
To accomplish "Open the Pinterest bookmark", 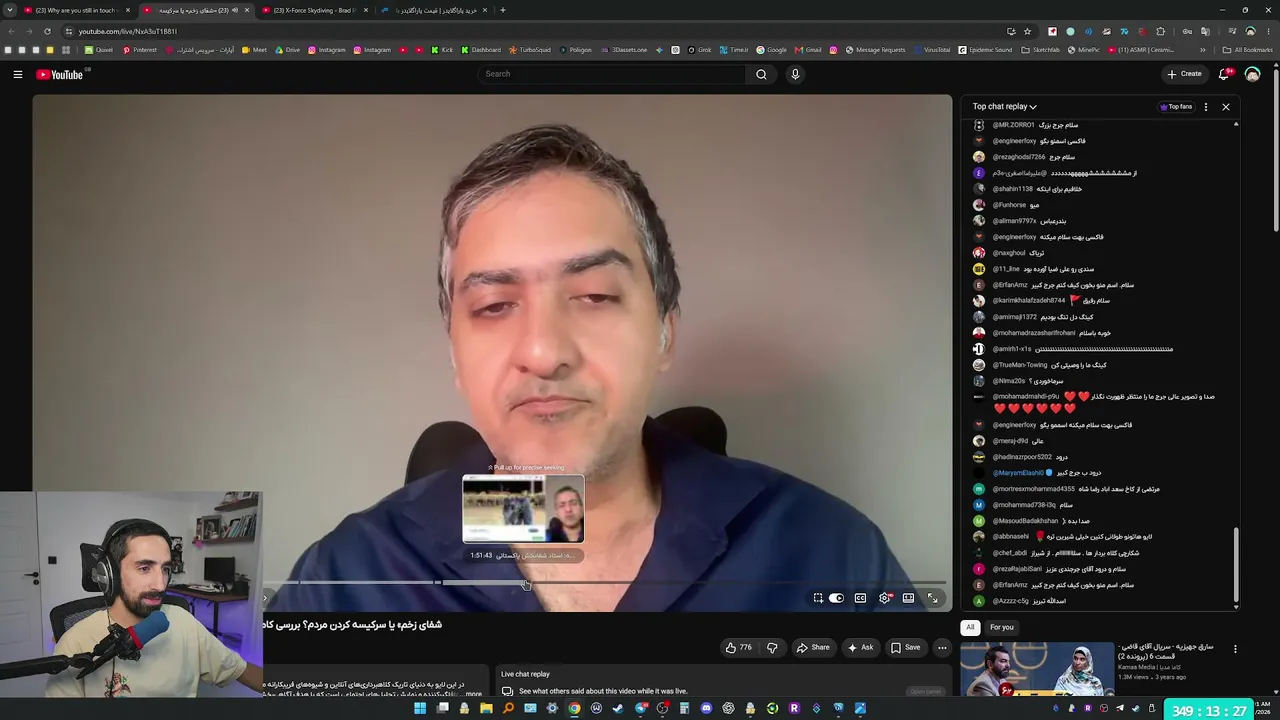I will [x=140, y=50].
